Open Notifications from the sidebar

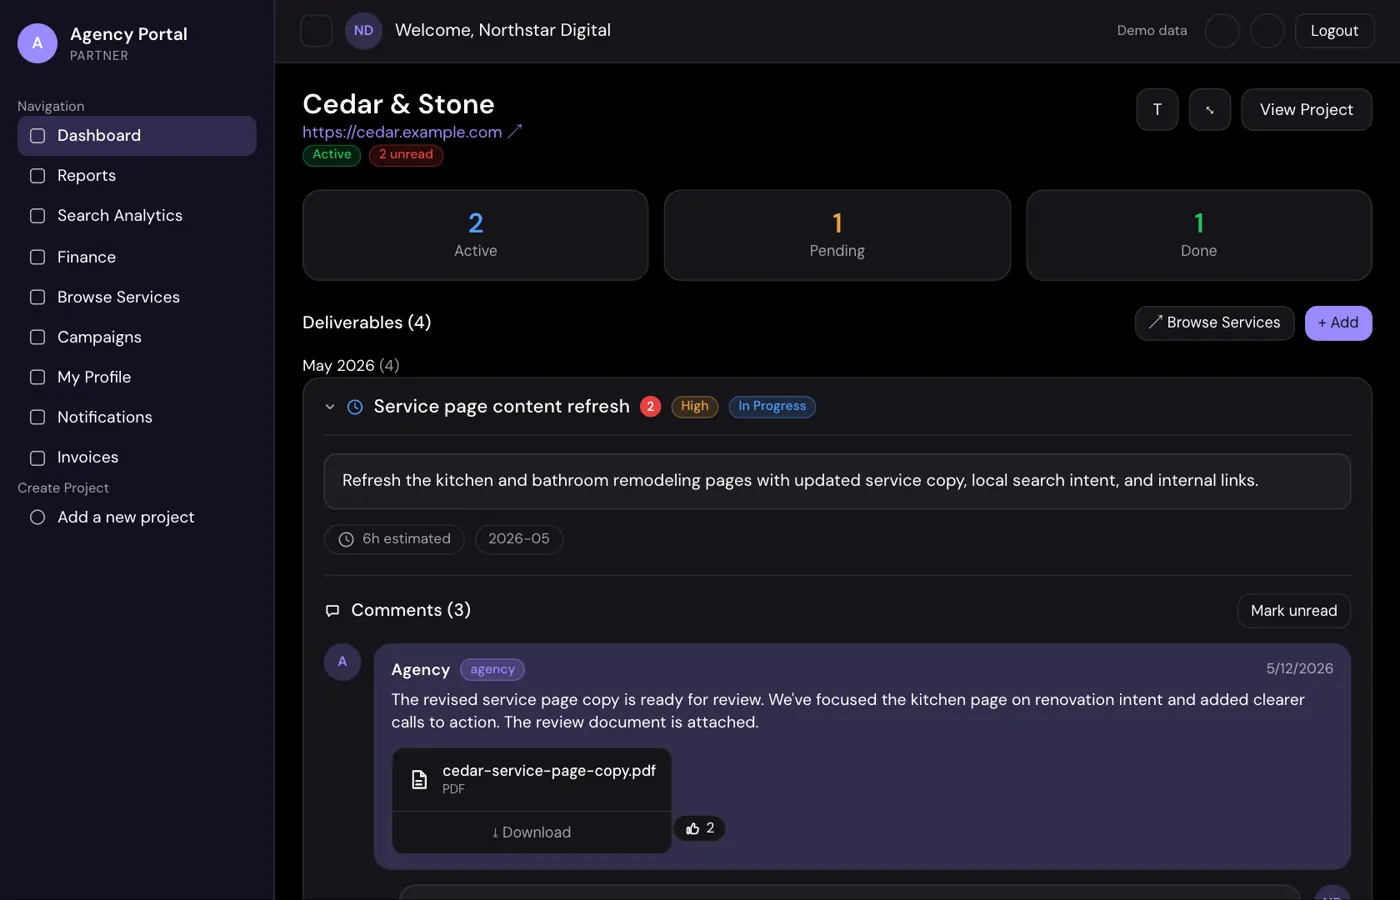click(x=137, y=417)
